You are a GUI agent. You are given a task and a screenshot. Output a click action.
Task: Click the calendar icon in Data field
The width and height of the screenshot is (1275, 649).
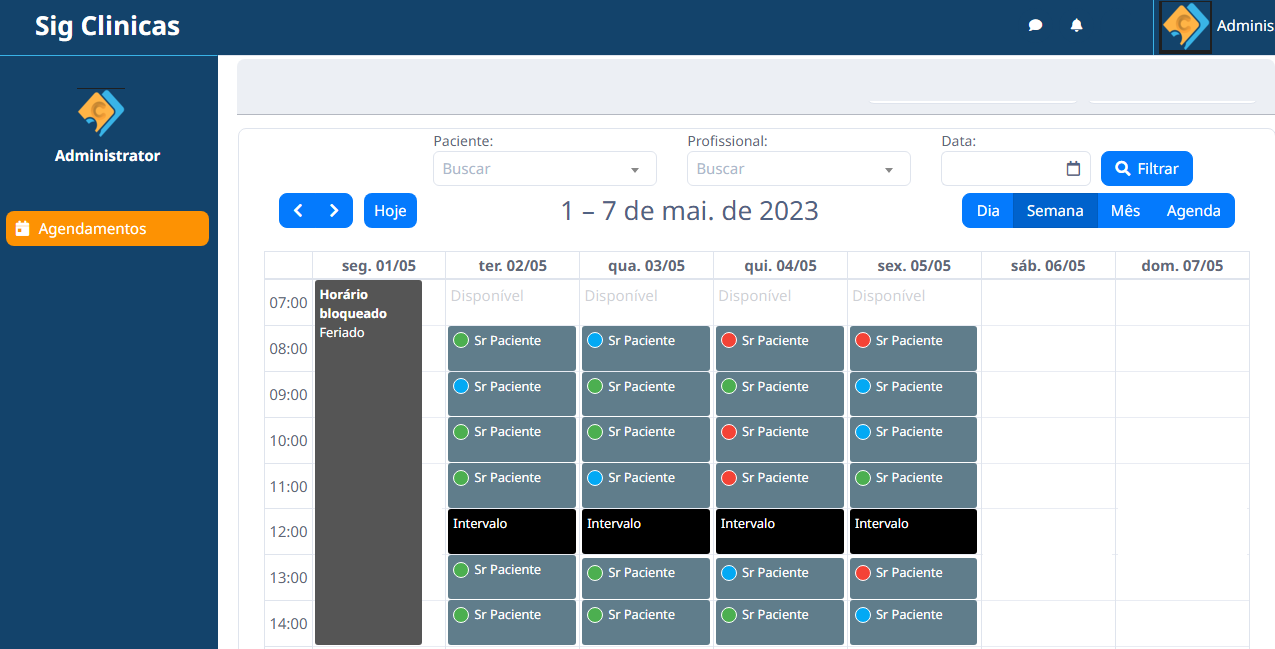(1073, 169)
